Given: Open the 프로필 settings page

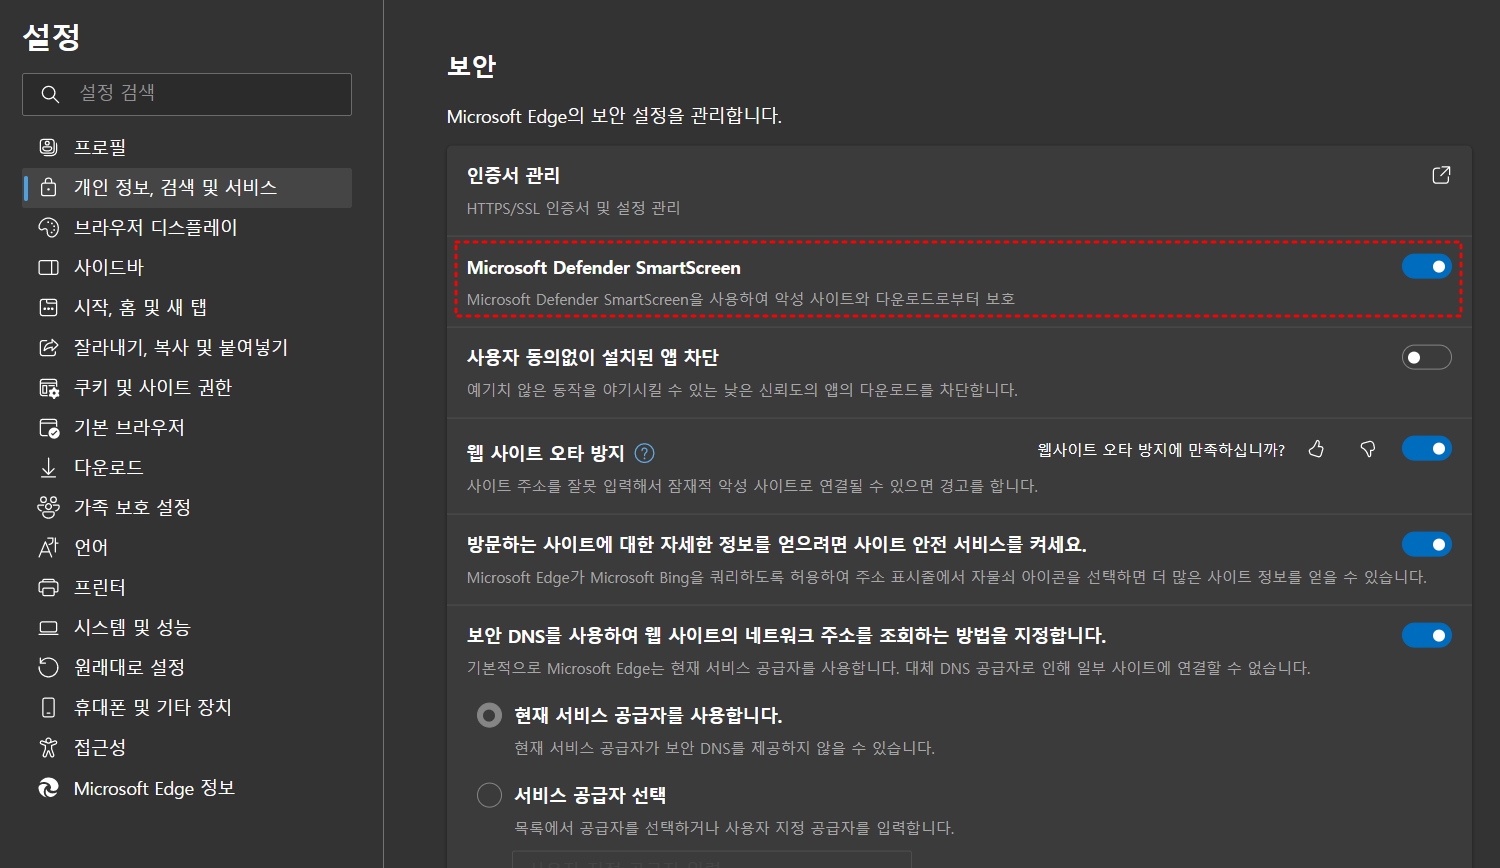Looking at the screenshot, I should (x=187, y=147).
